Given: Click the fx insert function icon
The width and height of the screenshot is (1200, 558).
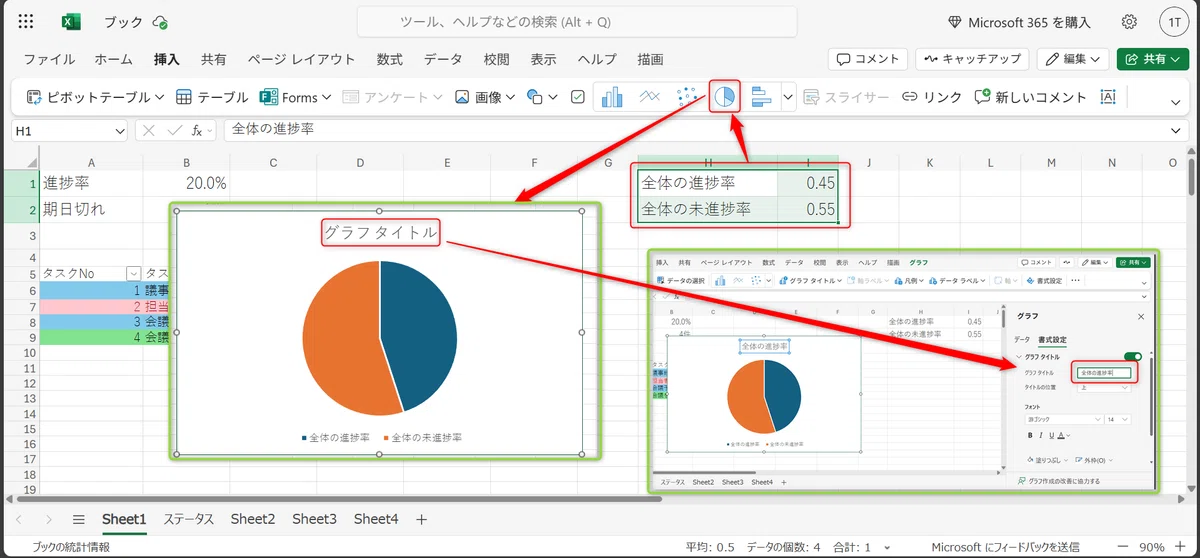Looking at the screenshot, I should [x=198, y=130].
